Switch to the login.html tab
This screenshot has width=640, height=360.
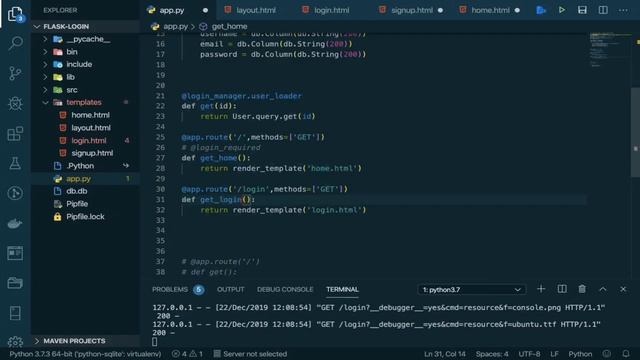click(331, 10)
